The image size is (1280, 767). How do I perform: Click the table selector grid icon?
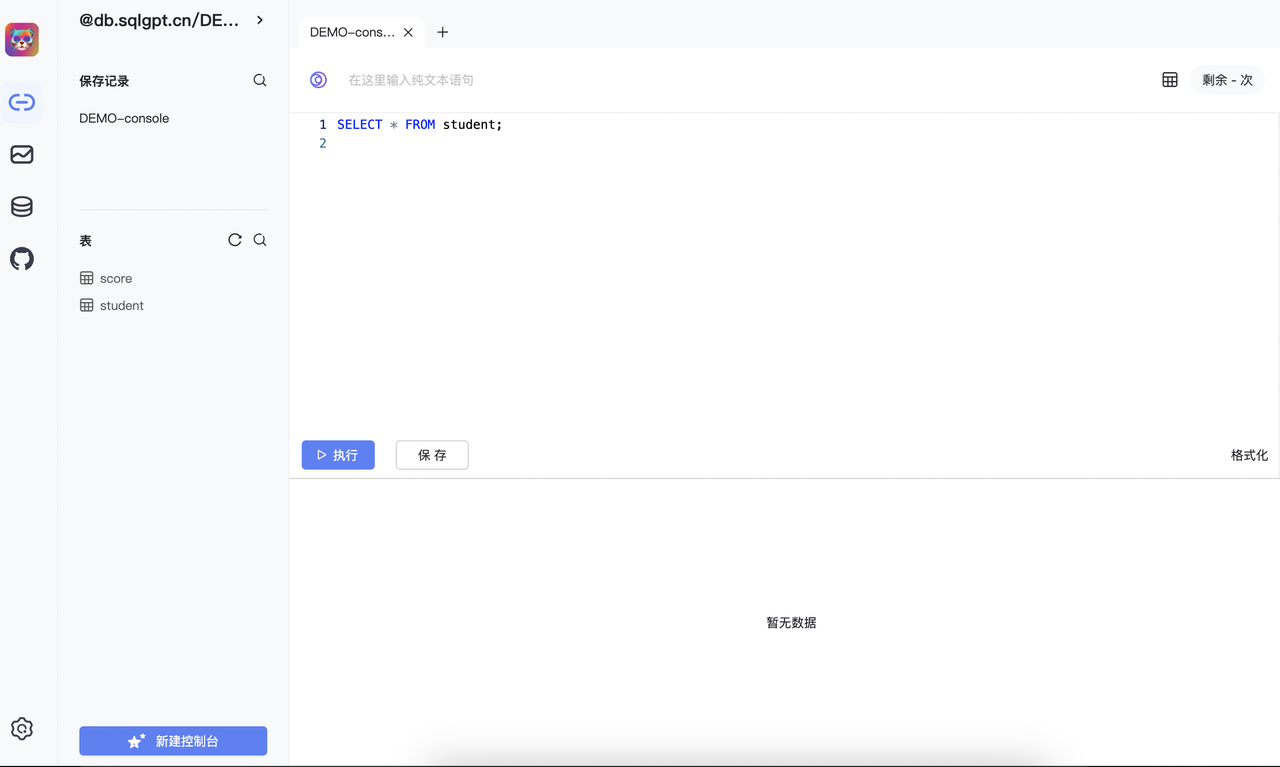coord(1170,80)
